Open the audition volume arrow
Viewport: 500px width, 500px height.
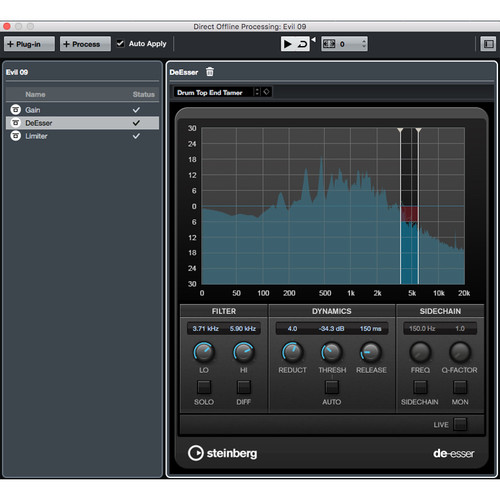(313, 40)
